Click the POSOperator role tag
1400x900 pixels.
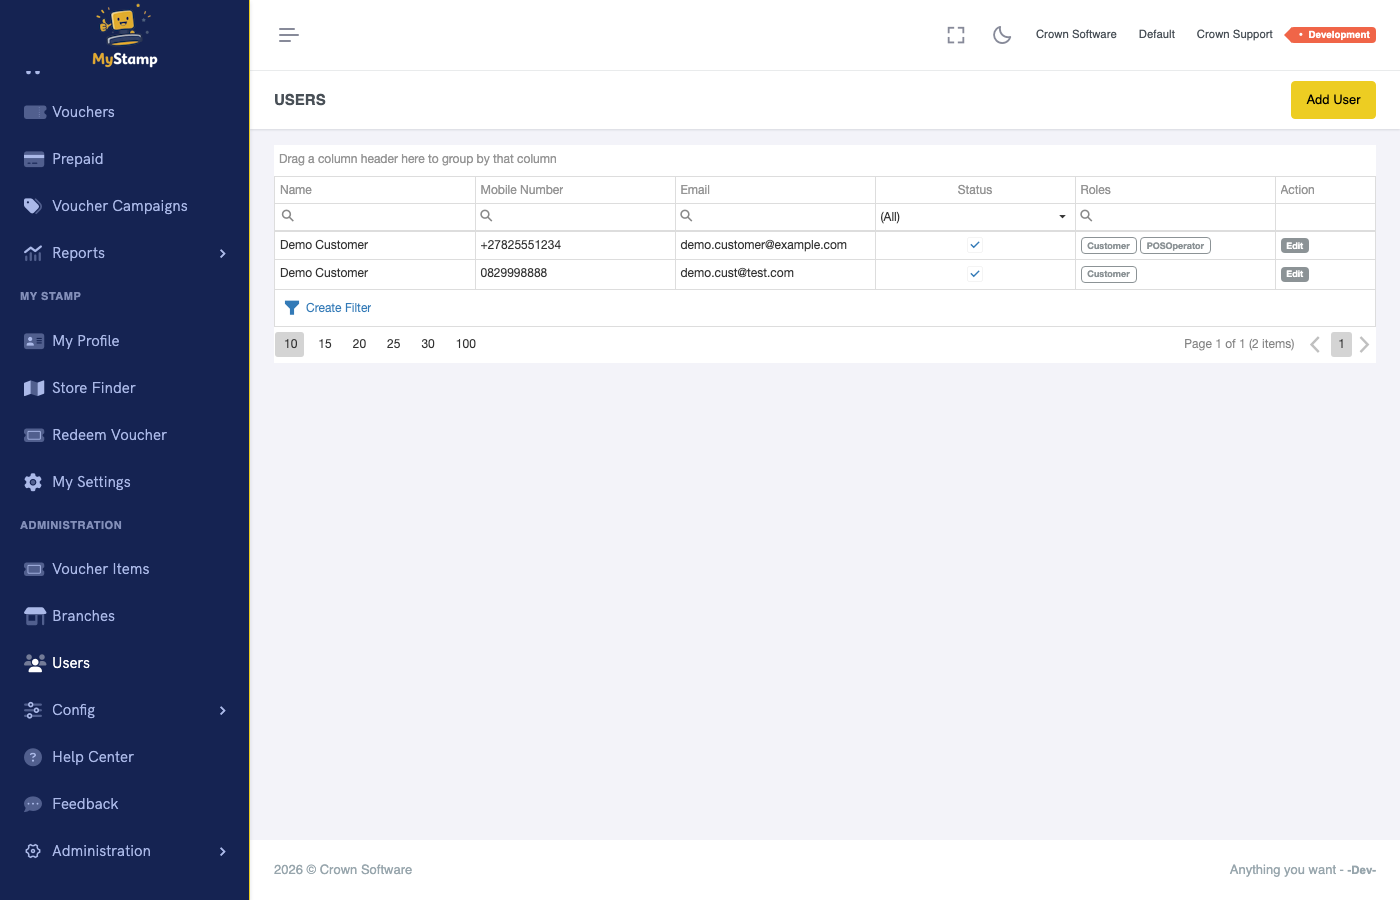click(1175, 246)
